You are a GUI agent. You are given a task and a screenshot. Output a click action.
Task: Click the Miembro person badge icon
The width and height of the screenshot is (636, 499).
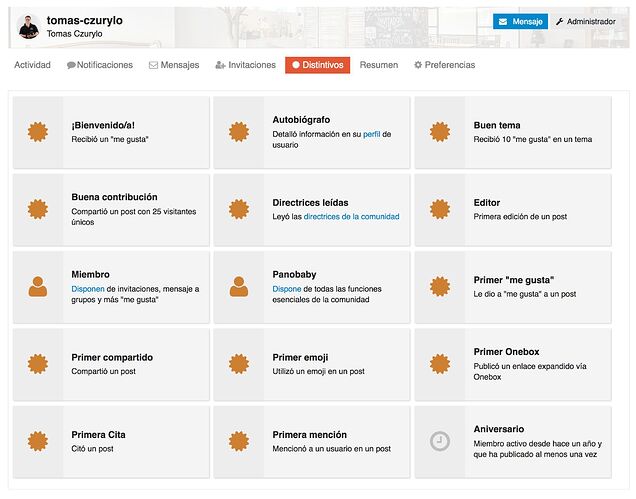(x=38, y=287)
